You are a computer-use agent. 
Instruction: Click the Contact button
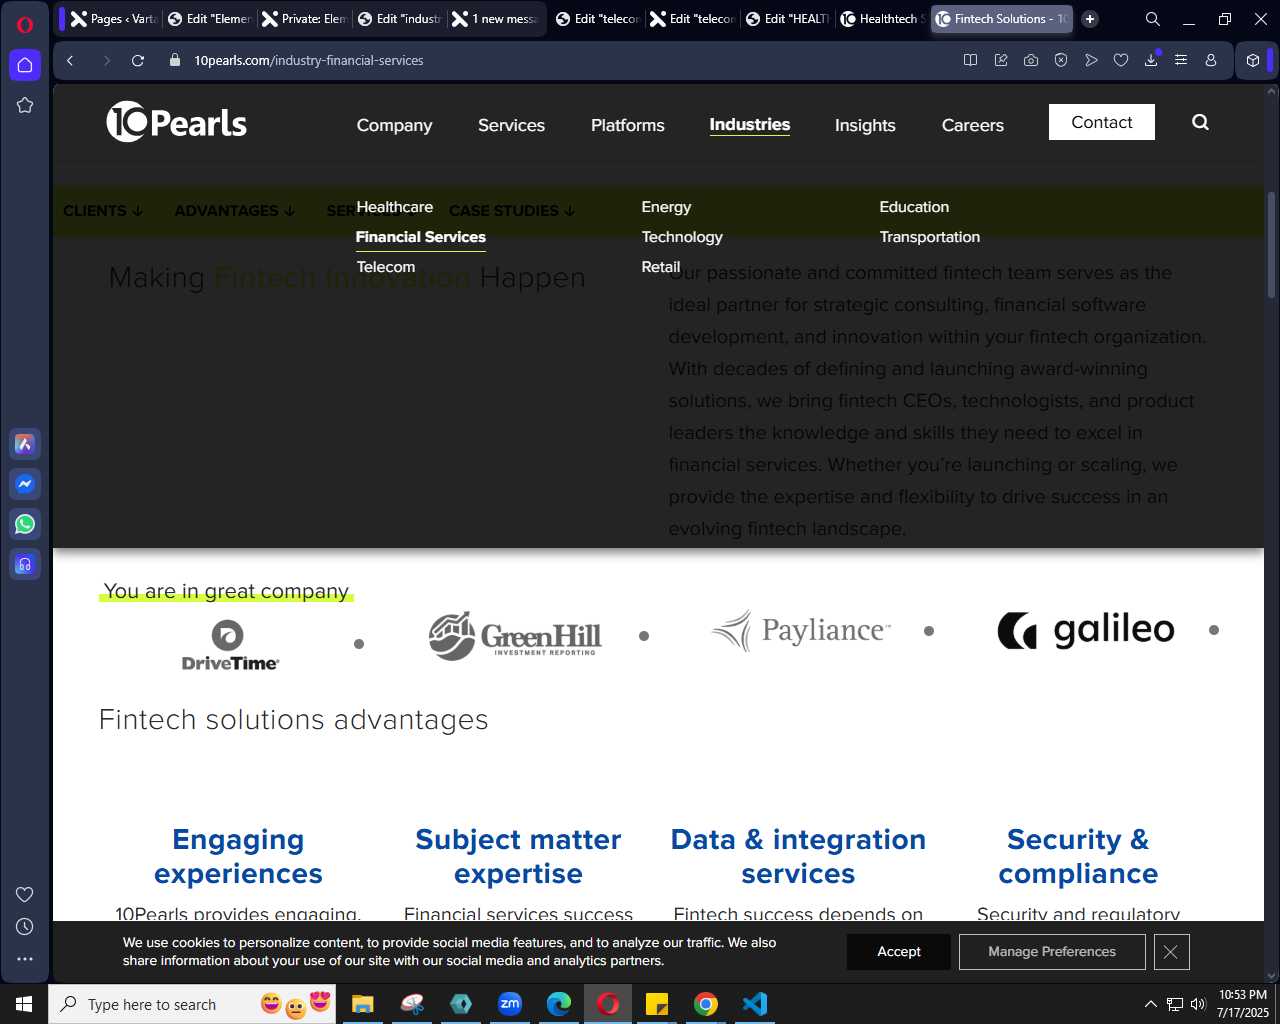click(1102, 122)
